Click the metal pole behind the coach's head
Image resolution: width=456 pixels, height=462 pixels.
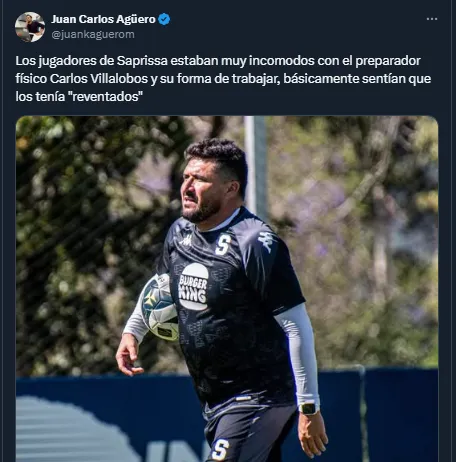click(x=255, y=165)
